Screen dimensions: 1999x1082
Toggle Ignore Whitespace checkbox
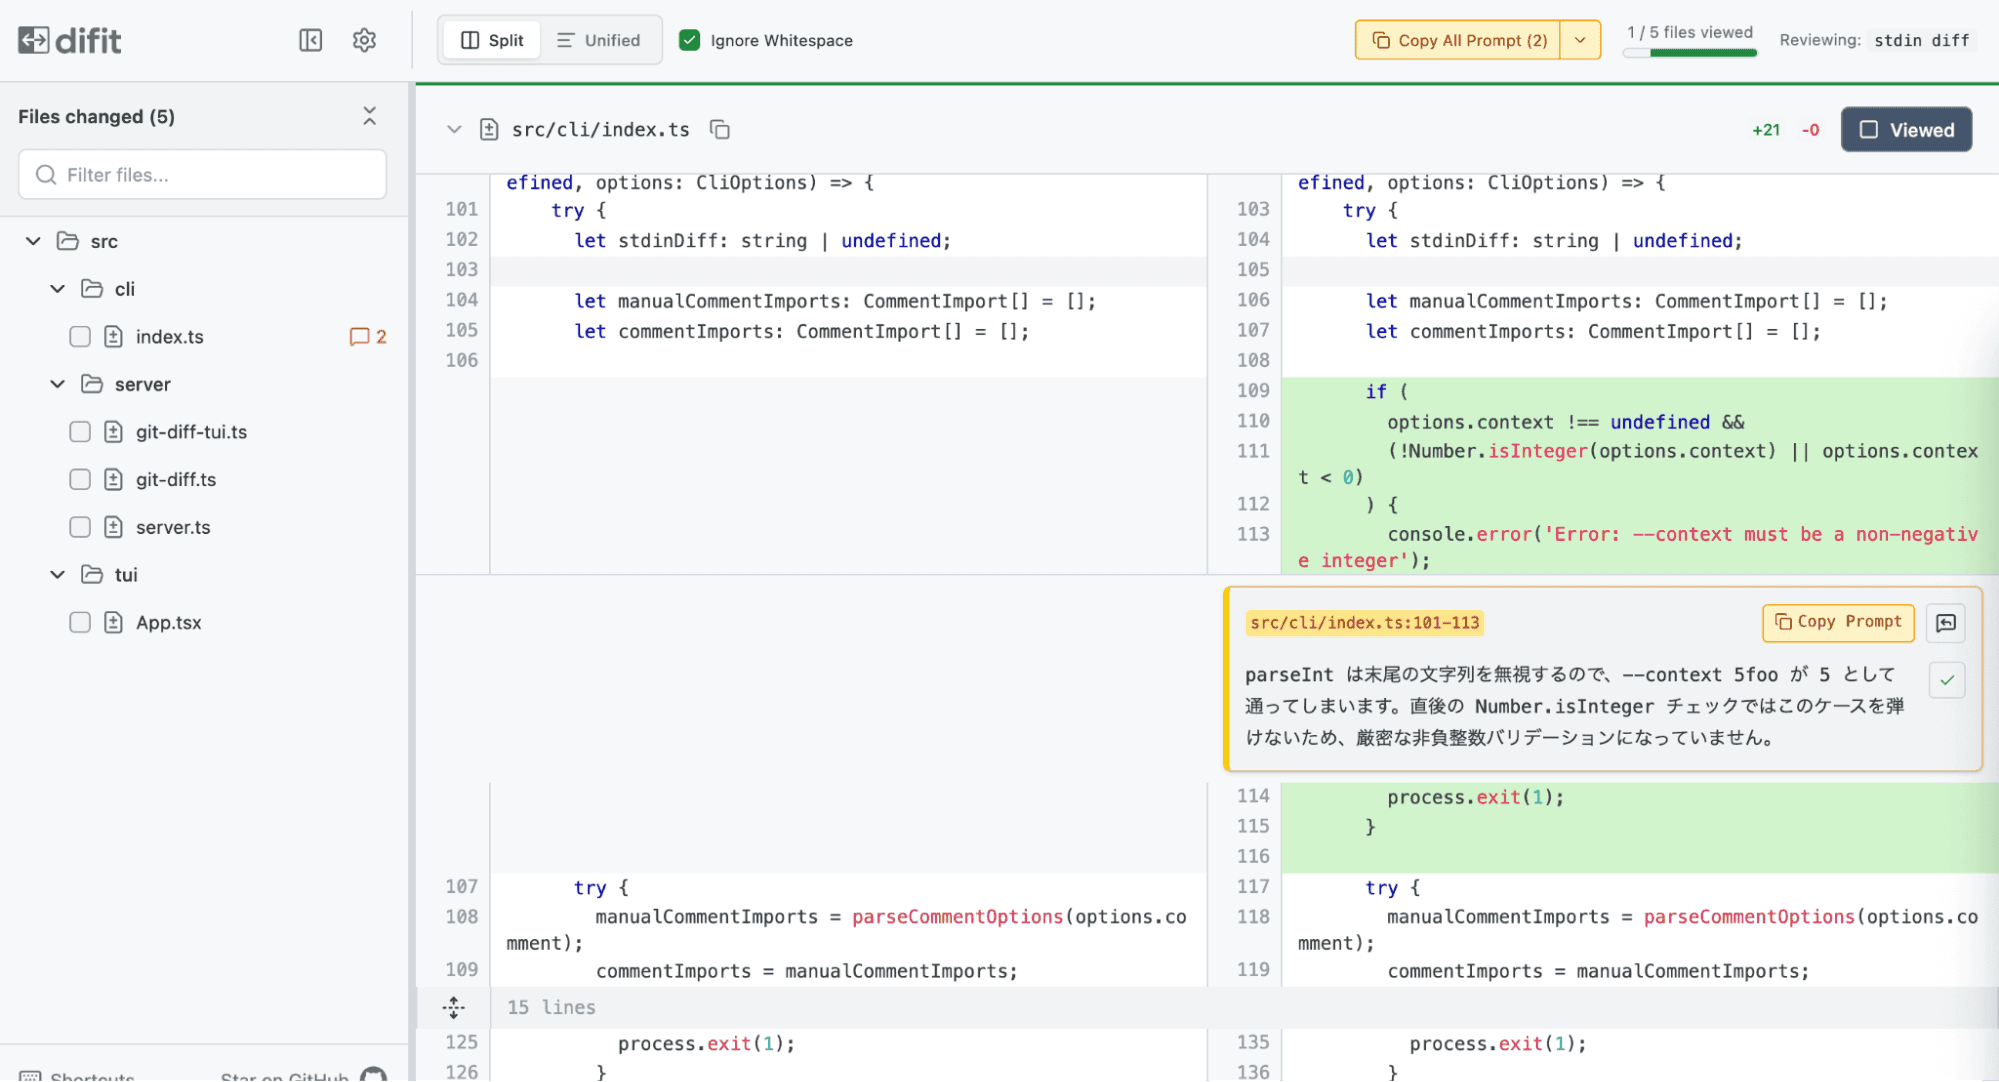tap(689, 40)
